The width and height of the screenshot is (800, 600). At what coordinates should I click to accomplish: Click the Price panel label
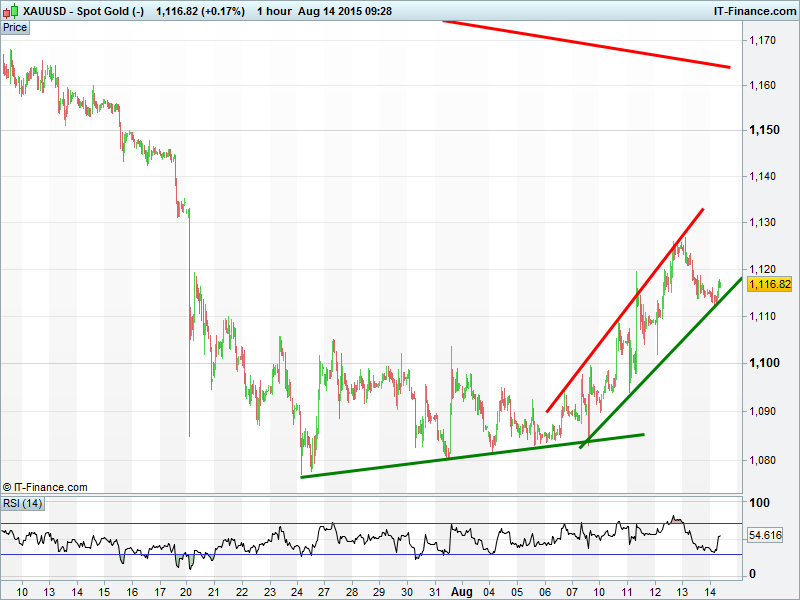[x=16, y=28]
